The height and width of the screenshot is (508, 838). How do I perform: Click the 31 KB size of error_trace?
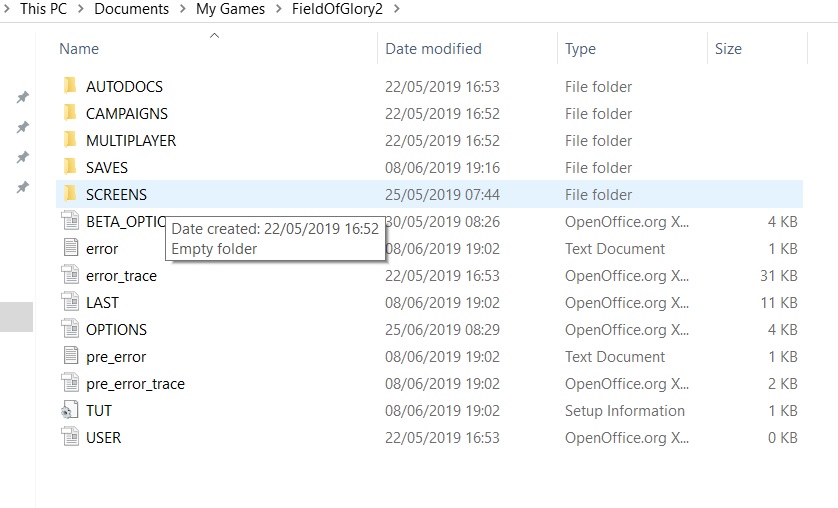point(779,276)
